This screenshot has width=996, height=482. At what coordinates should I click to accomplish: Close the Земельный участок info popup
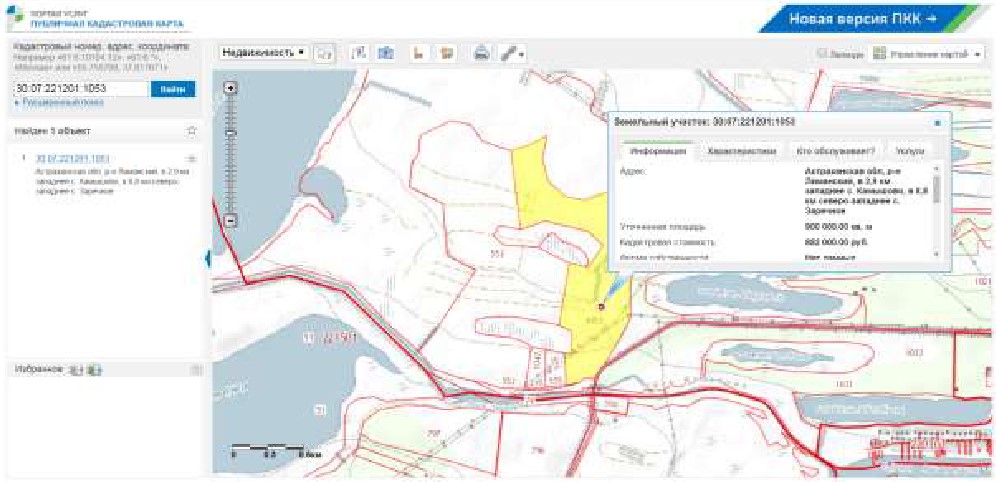pos(937,123)
